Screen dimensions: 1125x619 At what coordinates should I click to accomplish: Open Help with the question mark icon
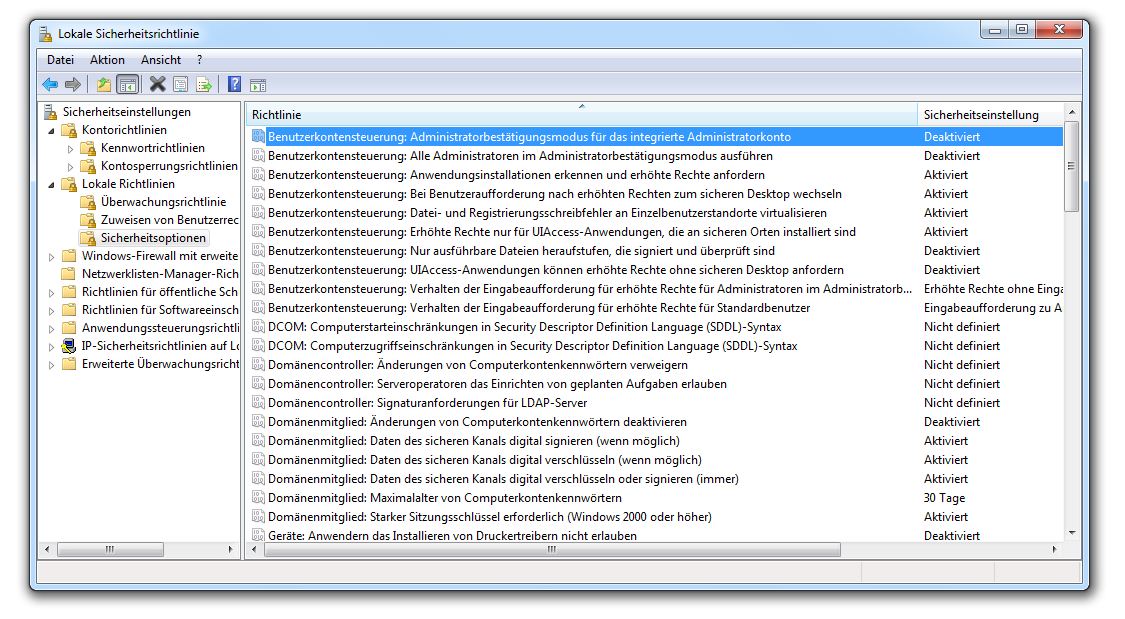[234, 85]
